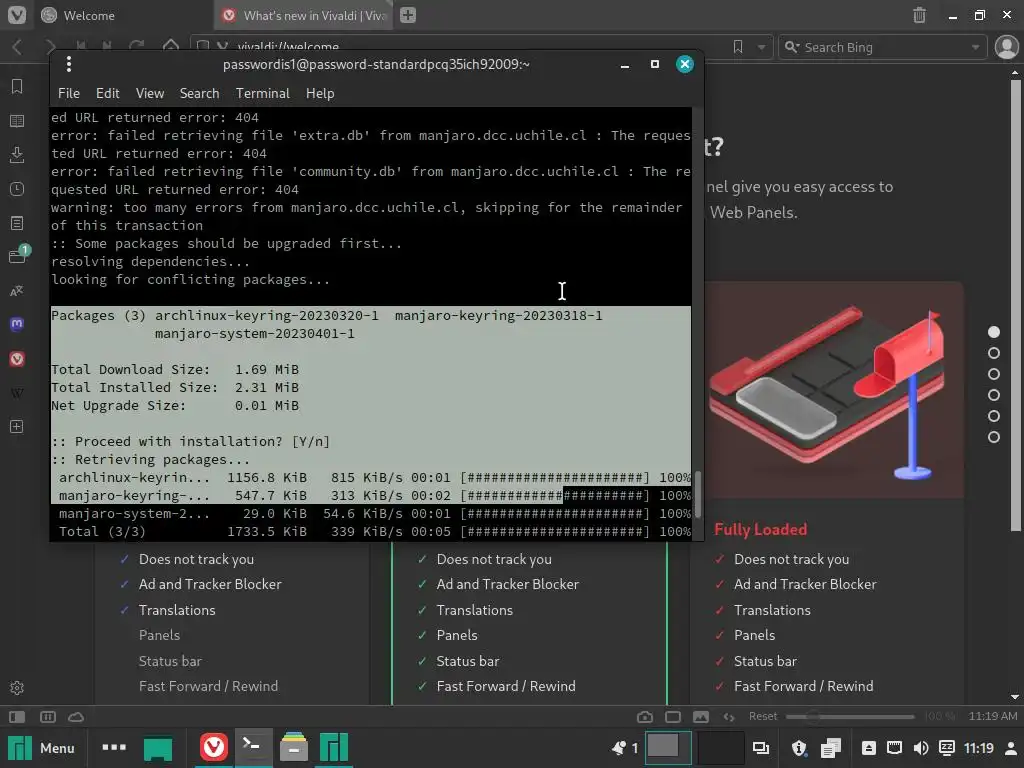This screenshot has width=1024, height=768.
Task: Reset the page zoom level
Action: tap(763, 716)
